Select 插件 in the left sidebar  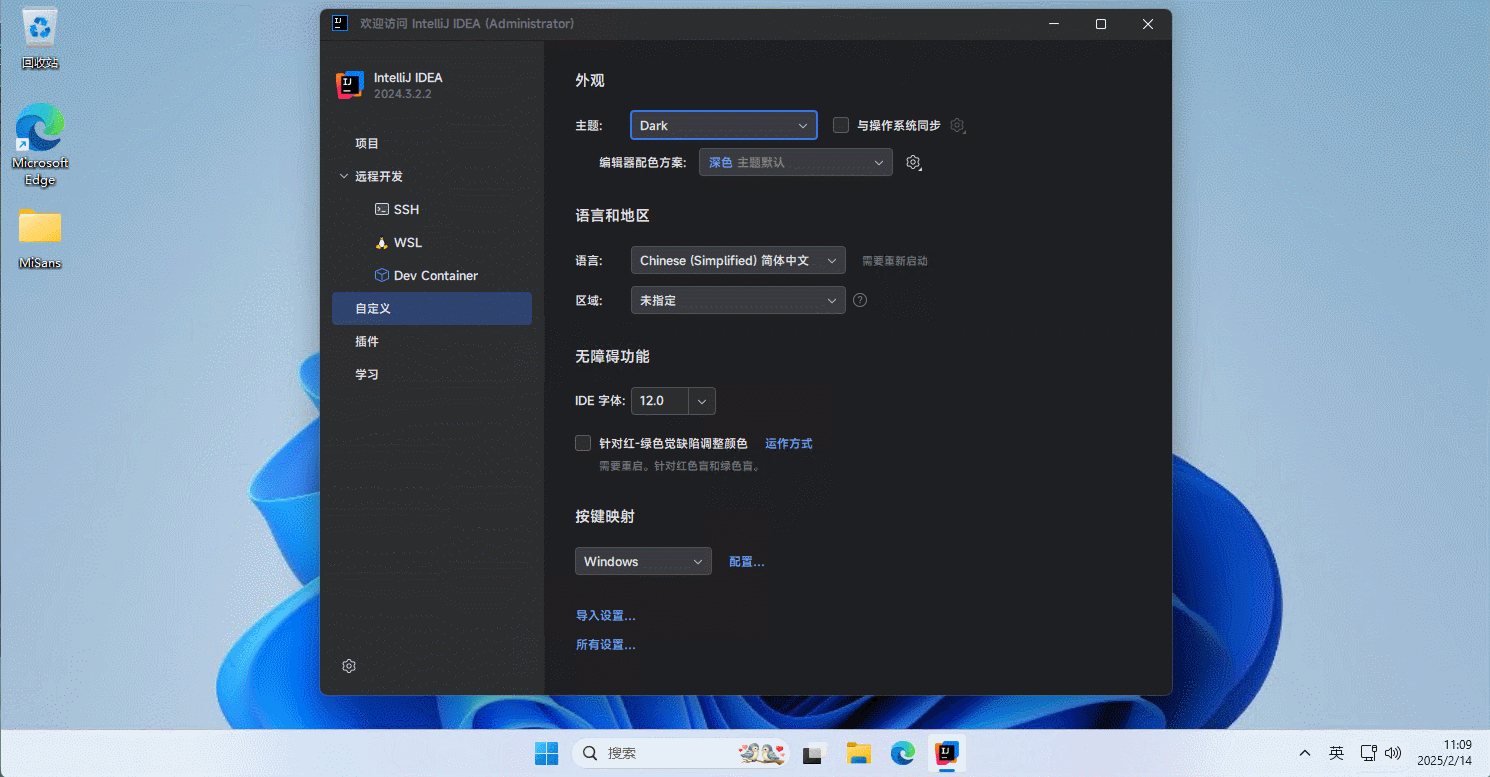click(367, 341)
